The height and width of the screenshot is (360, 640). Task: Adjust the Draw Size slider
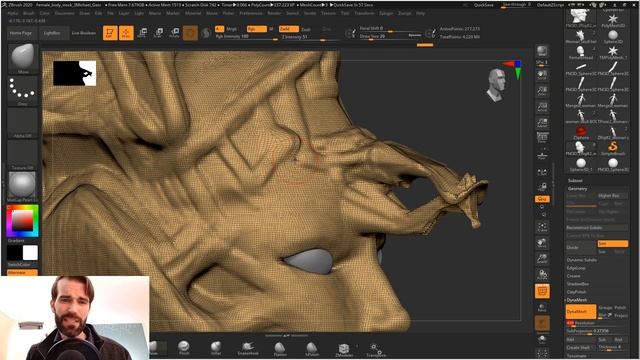pyautogui.click(x=390, y=37)
